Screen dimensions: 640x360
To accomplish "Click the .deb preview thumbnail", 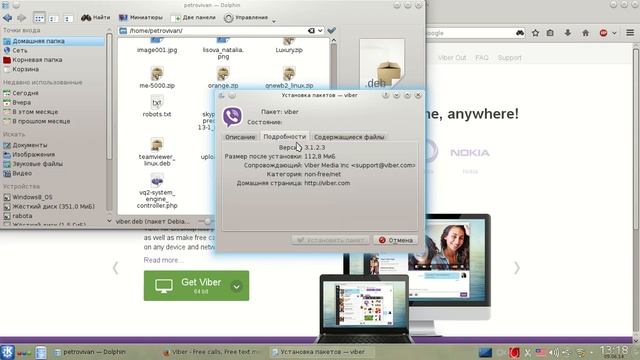I will (x=382, y=64).
